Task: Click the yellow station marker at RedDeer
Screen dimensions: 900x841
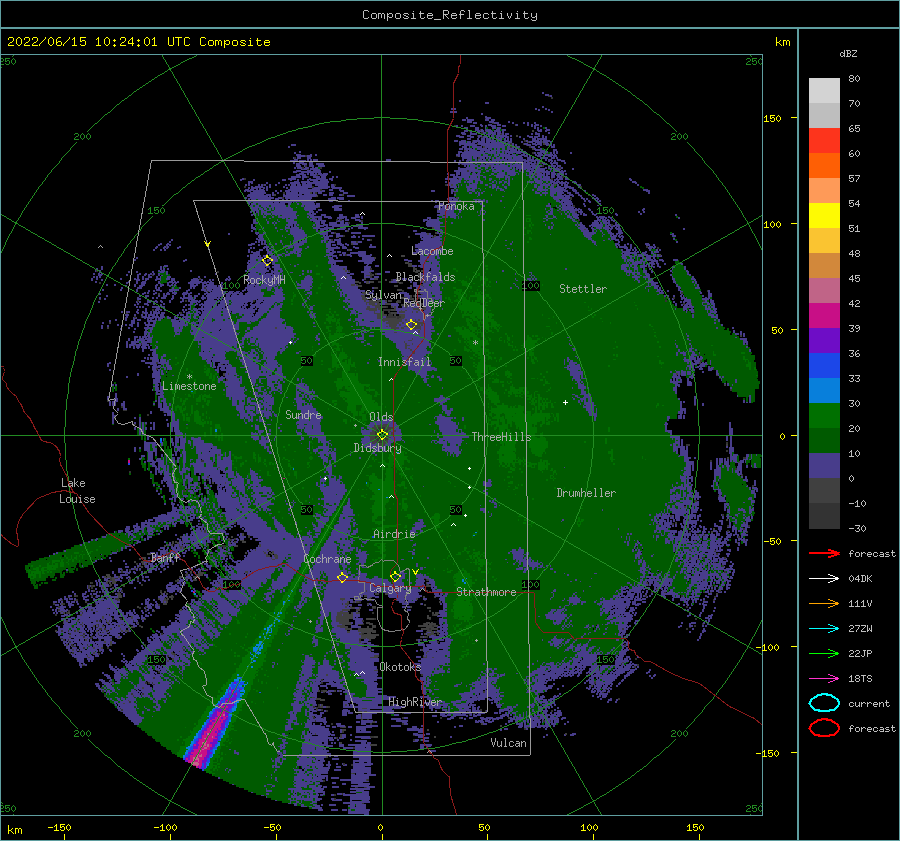Action: point(411,325)
